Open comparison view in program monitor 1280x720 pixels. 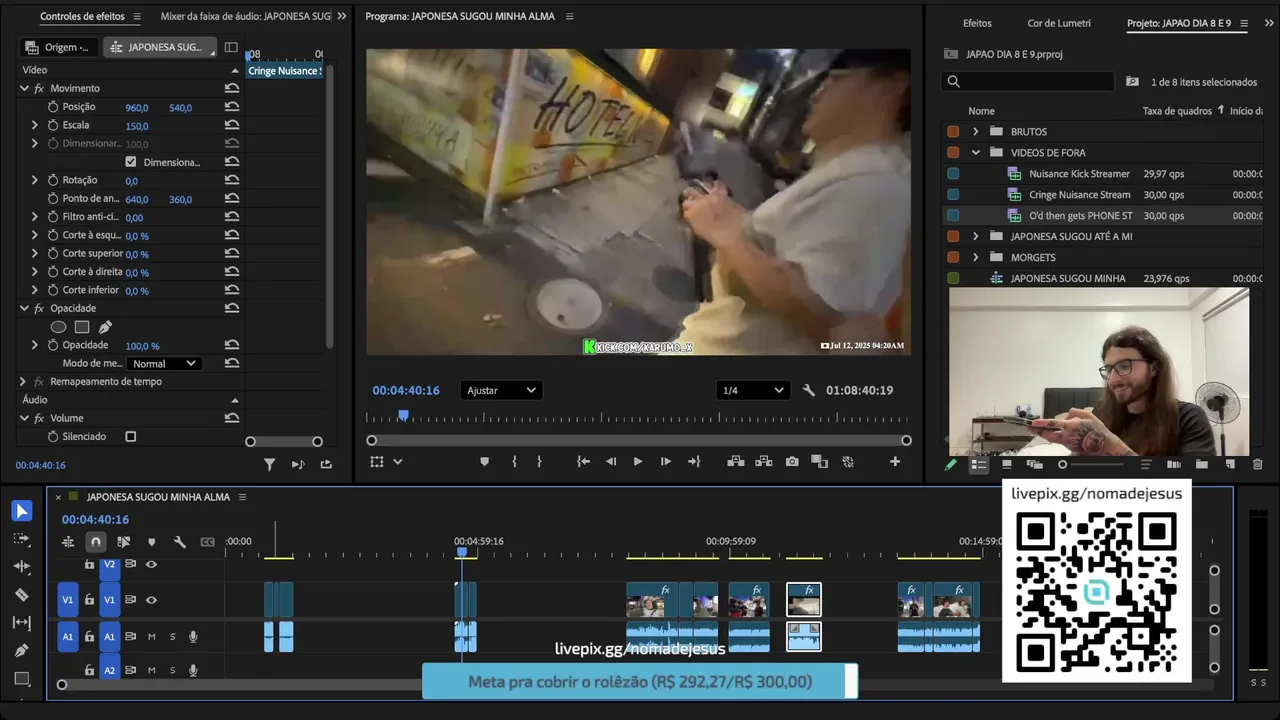(820, 462)
